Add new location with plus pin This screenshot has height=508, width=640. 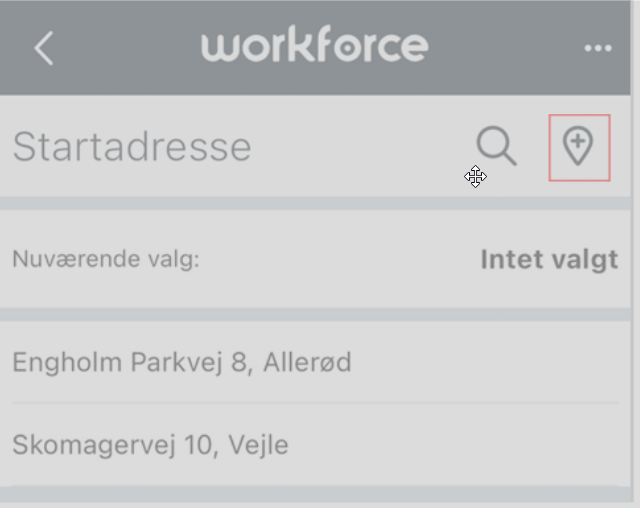[579, 147]
